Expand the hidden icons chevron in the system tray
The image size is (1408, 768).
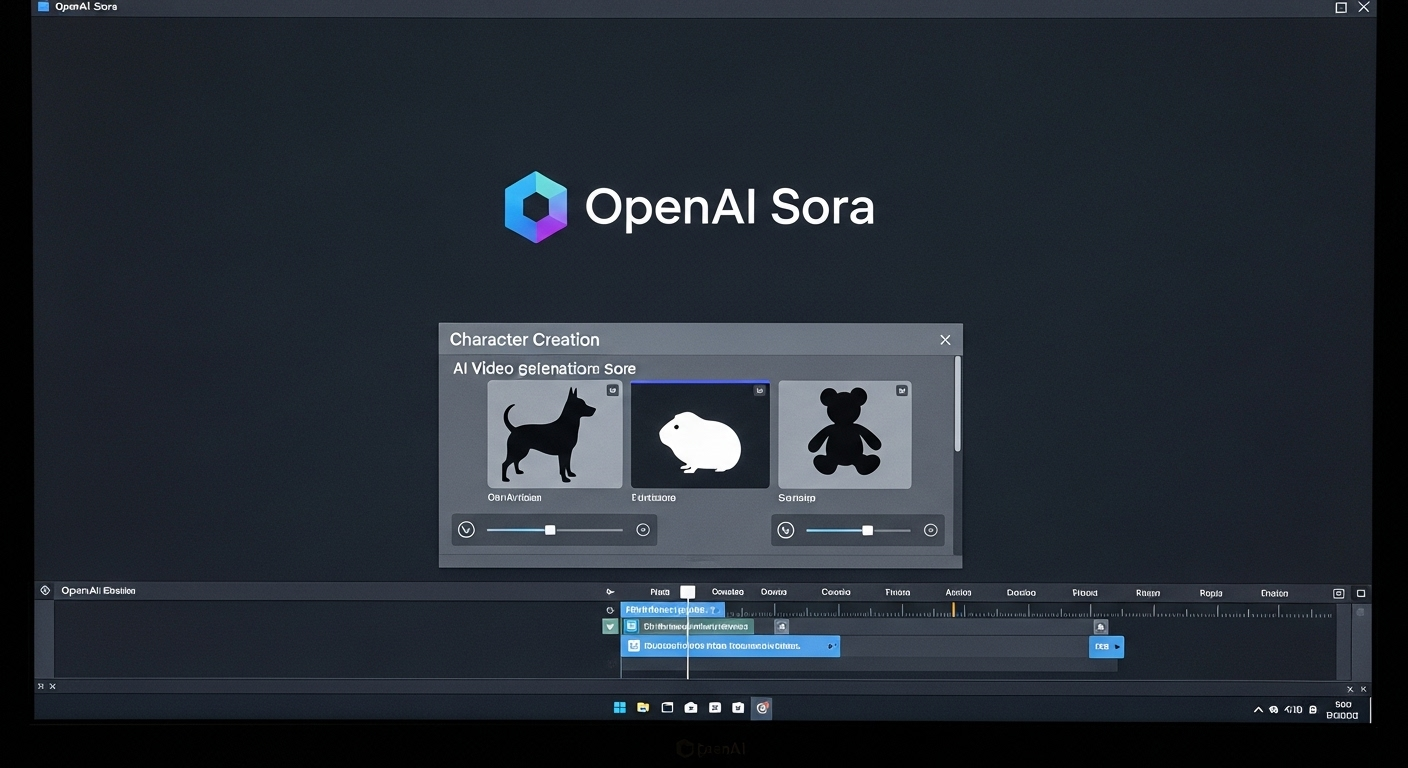(1258, 709)
